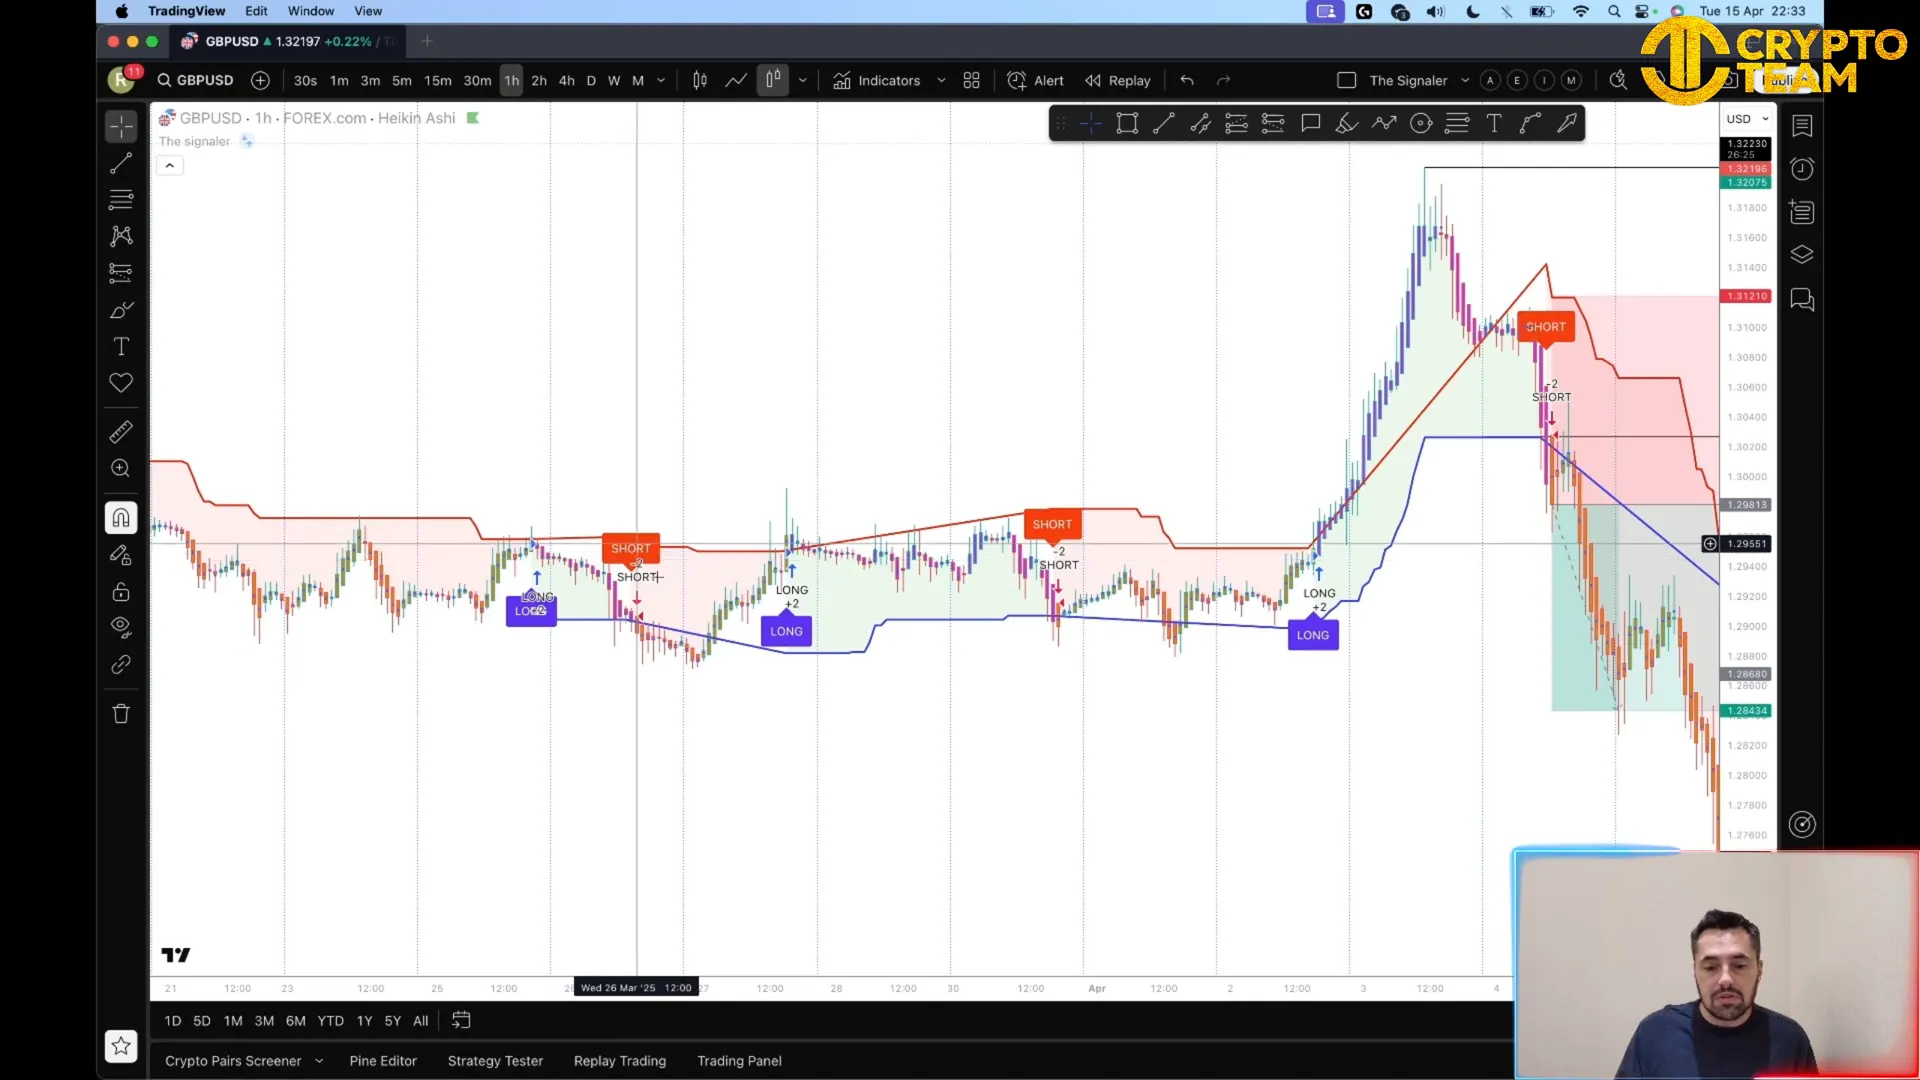Collapse the indicator legend chevron
1920x1080 pixels.
[170, 165]
